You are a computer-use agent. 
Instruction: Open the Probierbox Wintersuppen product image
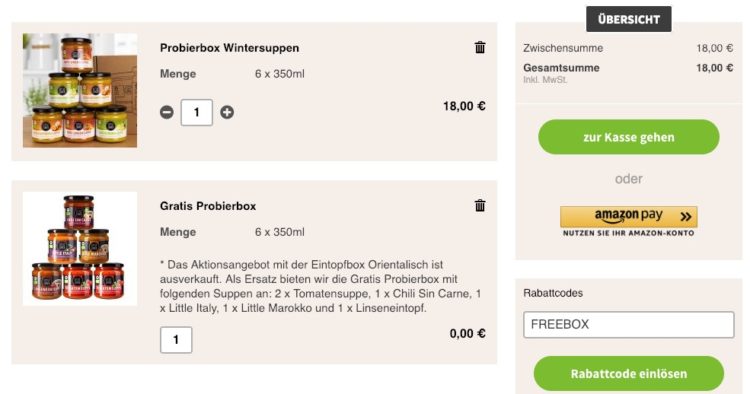click(x=80, y=90)
